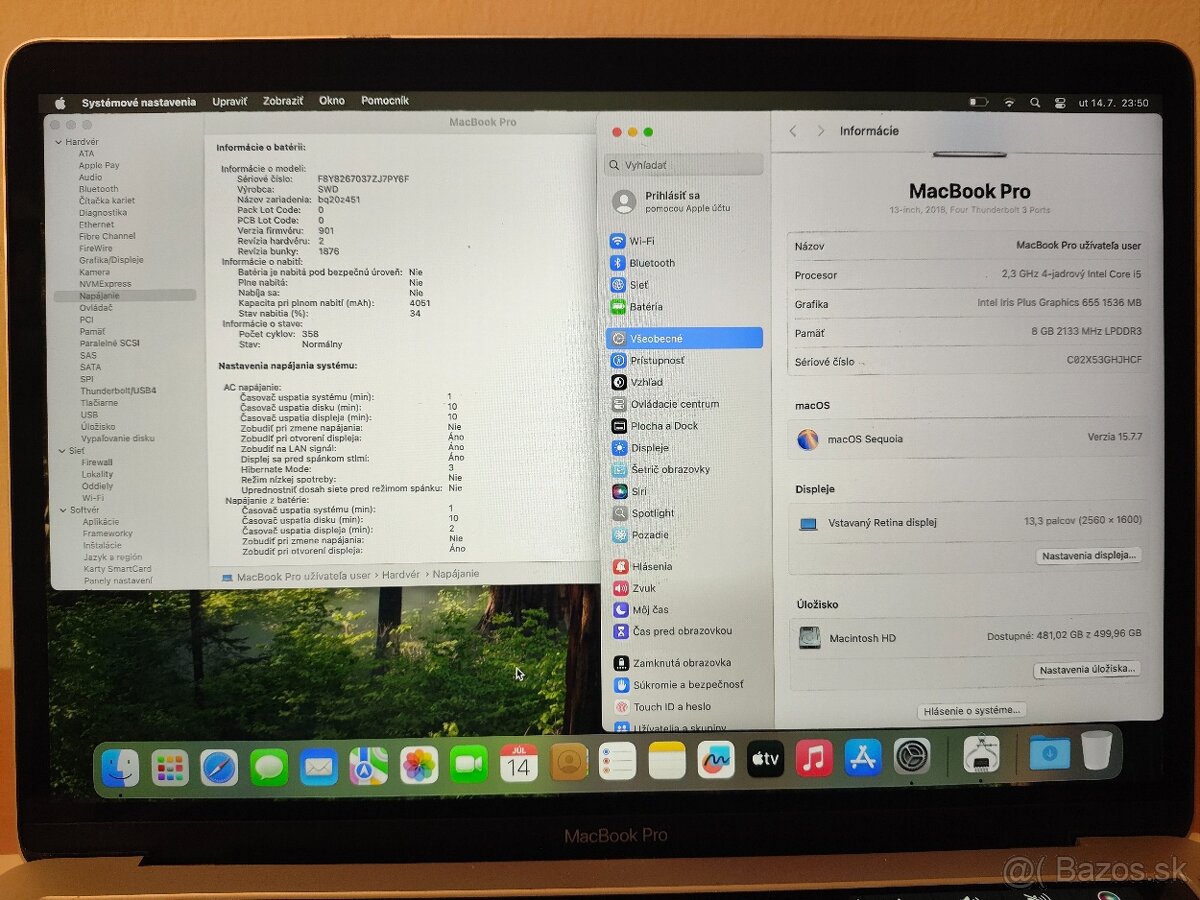The width and height of the screenshot is (1200, 900).
Task: Open Calendar in the Dock
Action: click(x=518, y=763)
